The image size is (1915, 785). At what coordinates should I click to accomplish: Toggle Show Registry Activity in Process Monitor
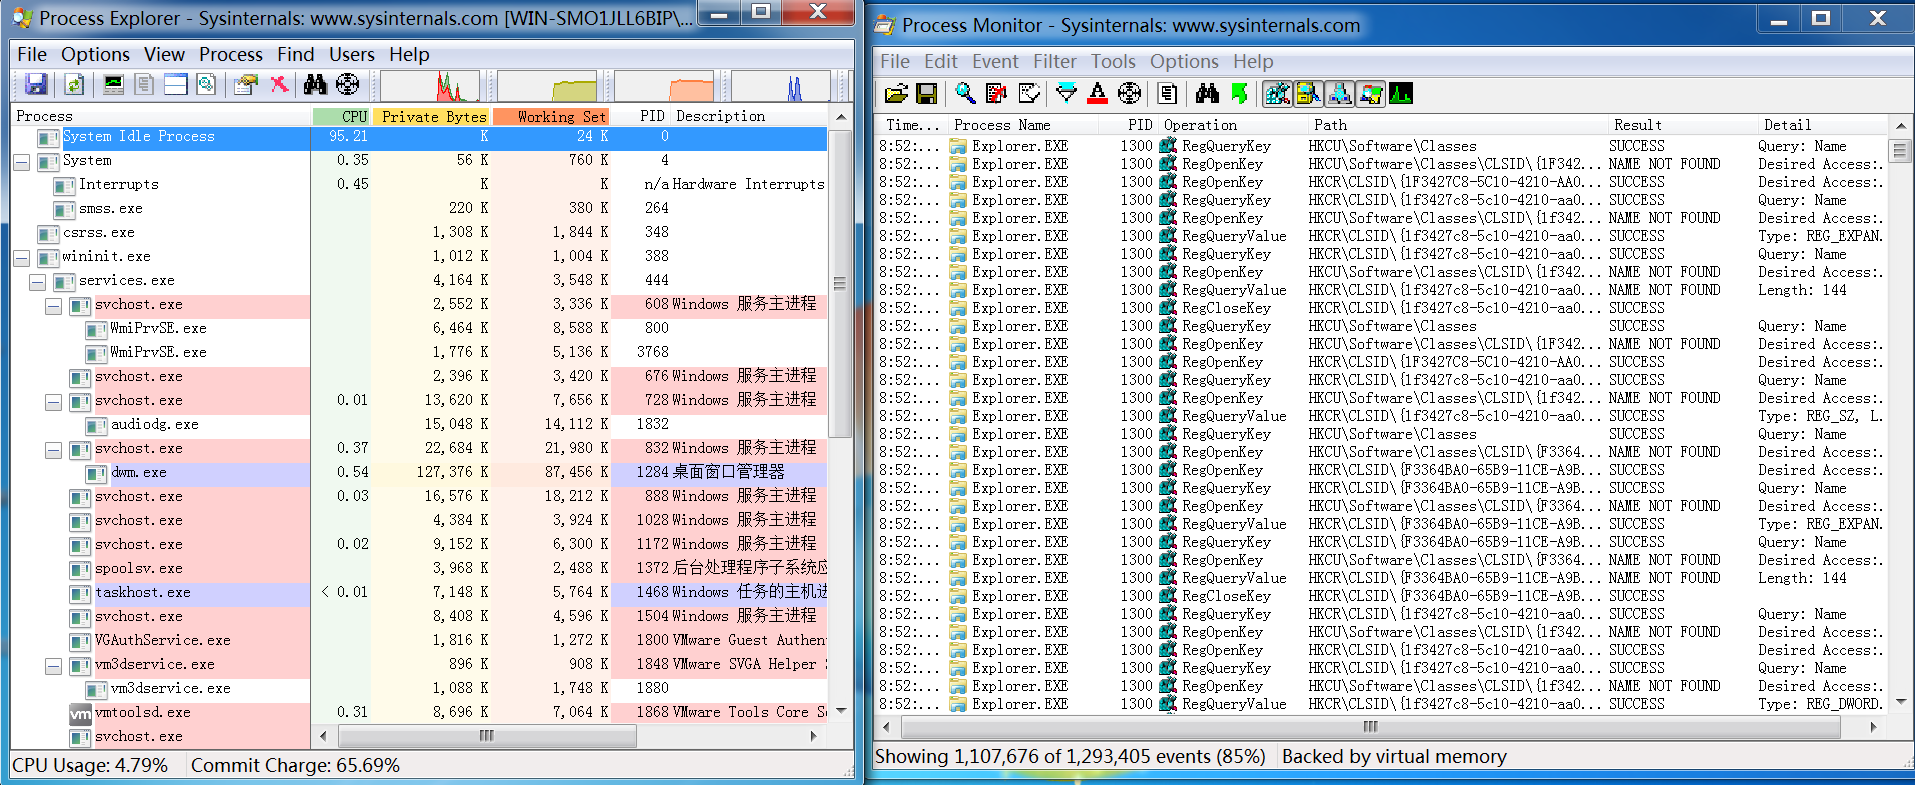tap(1277, 94)
